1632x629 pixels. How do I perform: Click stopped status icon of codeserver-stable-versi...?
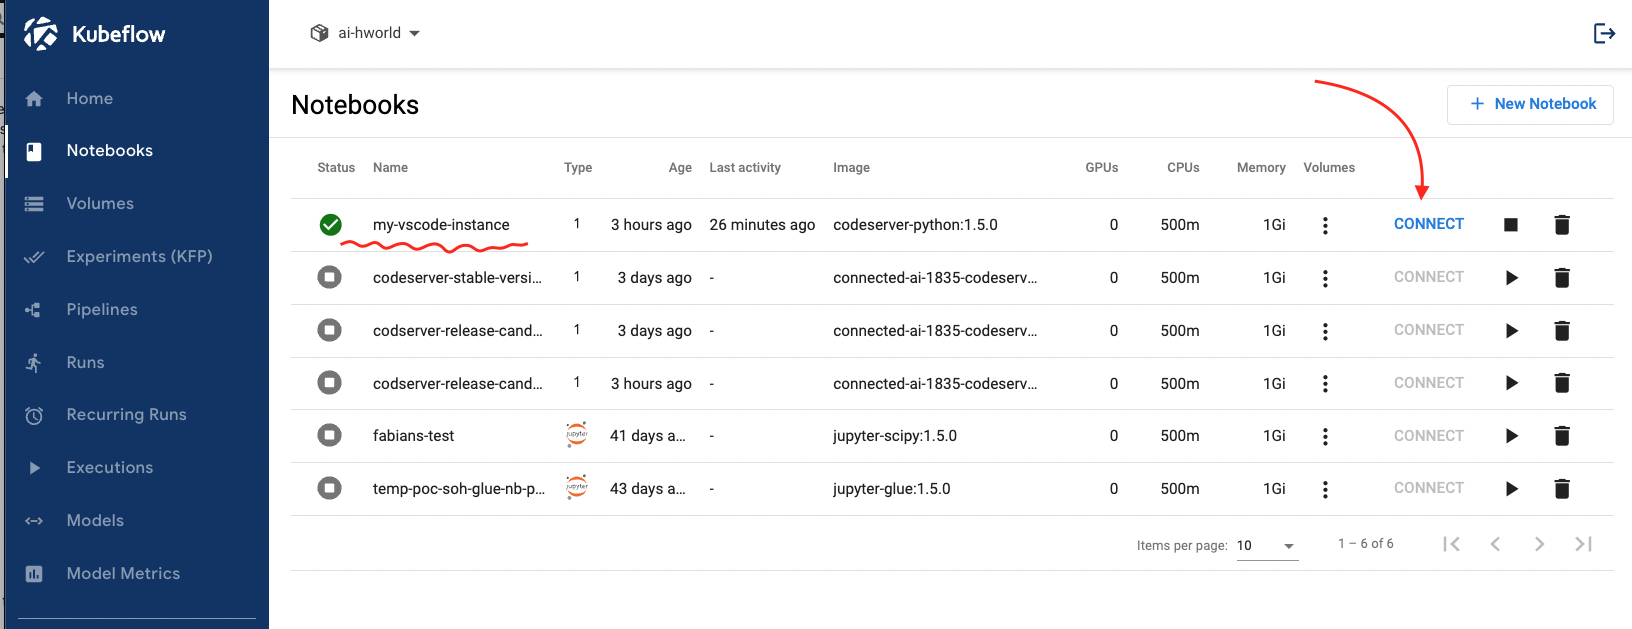[329, 277]
